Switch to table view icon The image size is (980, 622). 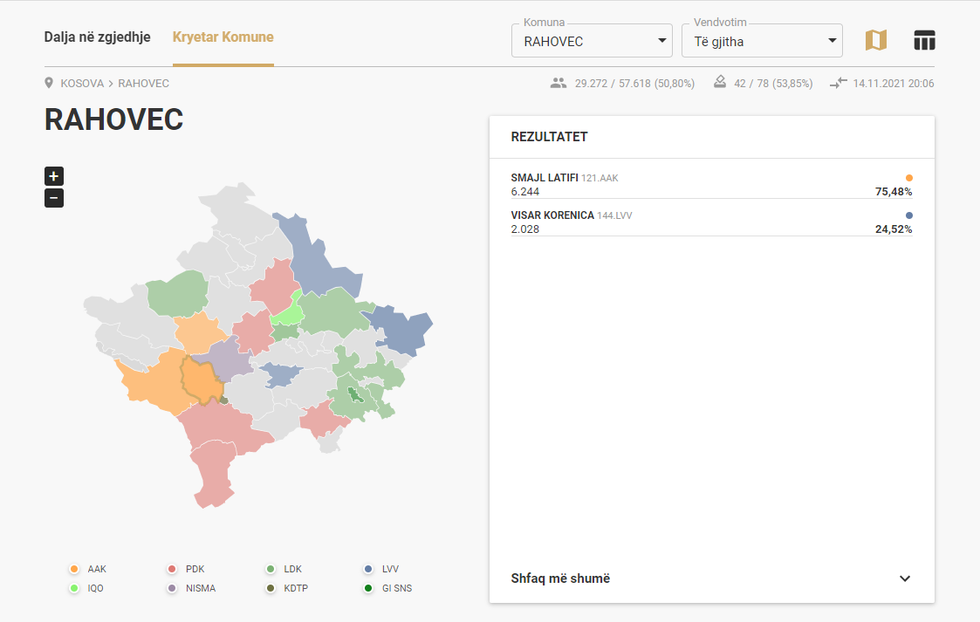tap(924, 41)
